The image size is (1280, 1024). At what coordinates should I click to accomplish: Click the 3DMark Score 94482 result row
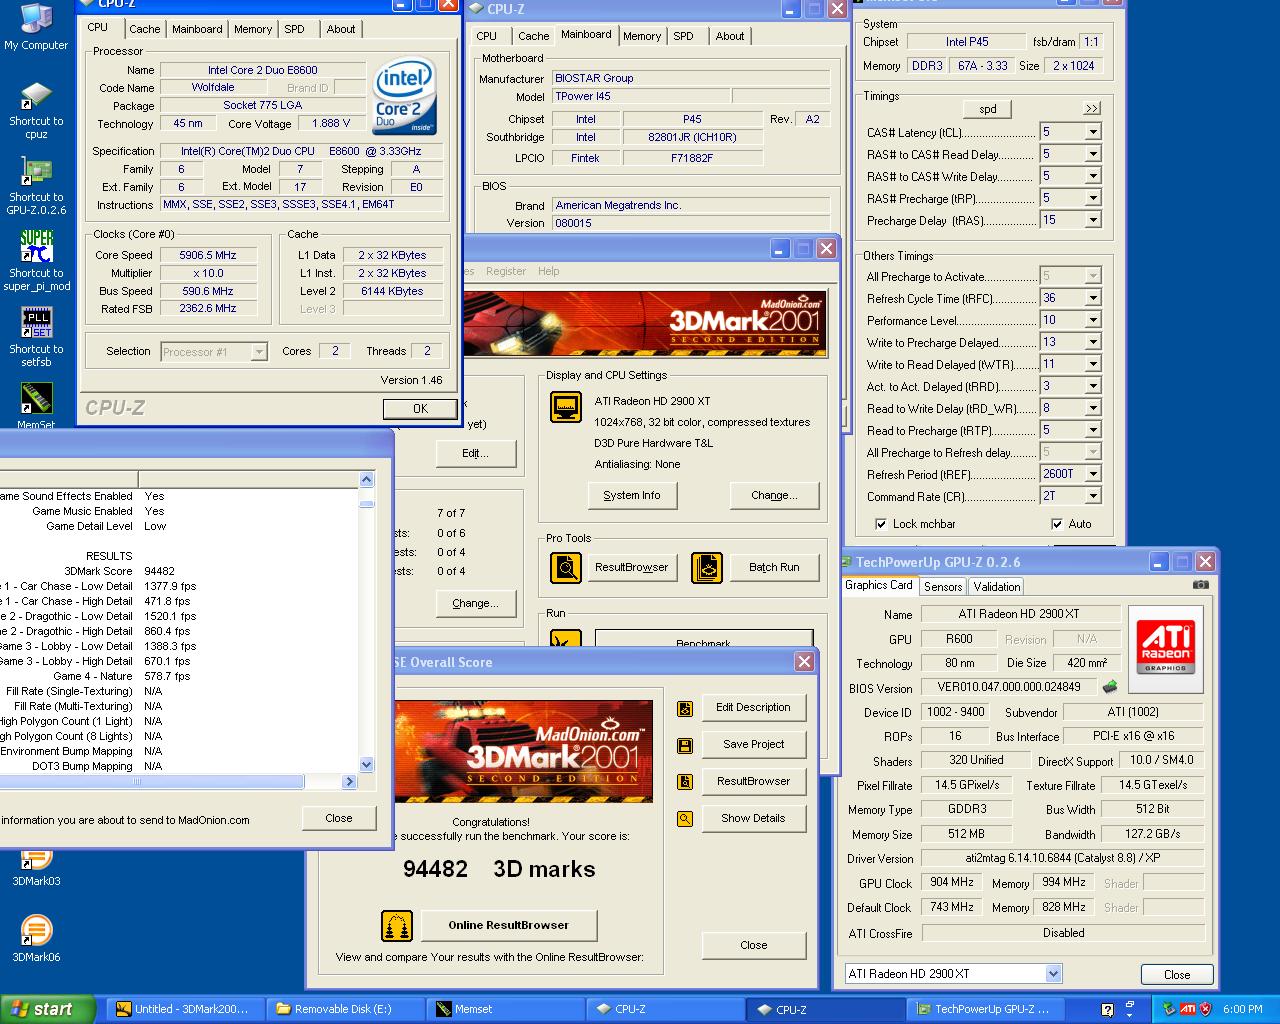[x=180, y=571]
